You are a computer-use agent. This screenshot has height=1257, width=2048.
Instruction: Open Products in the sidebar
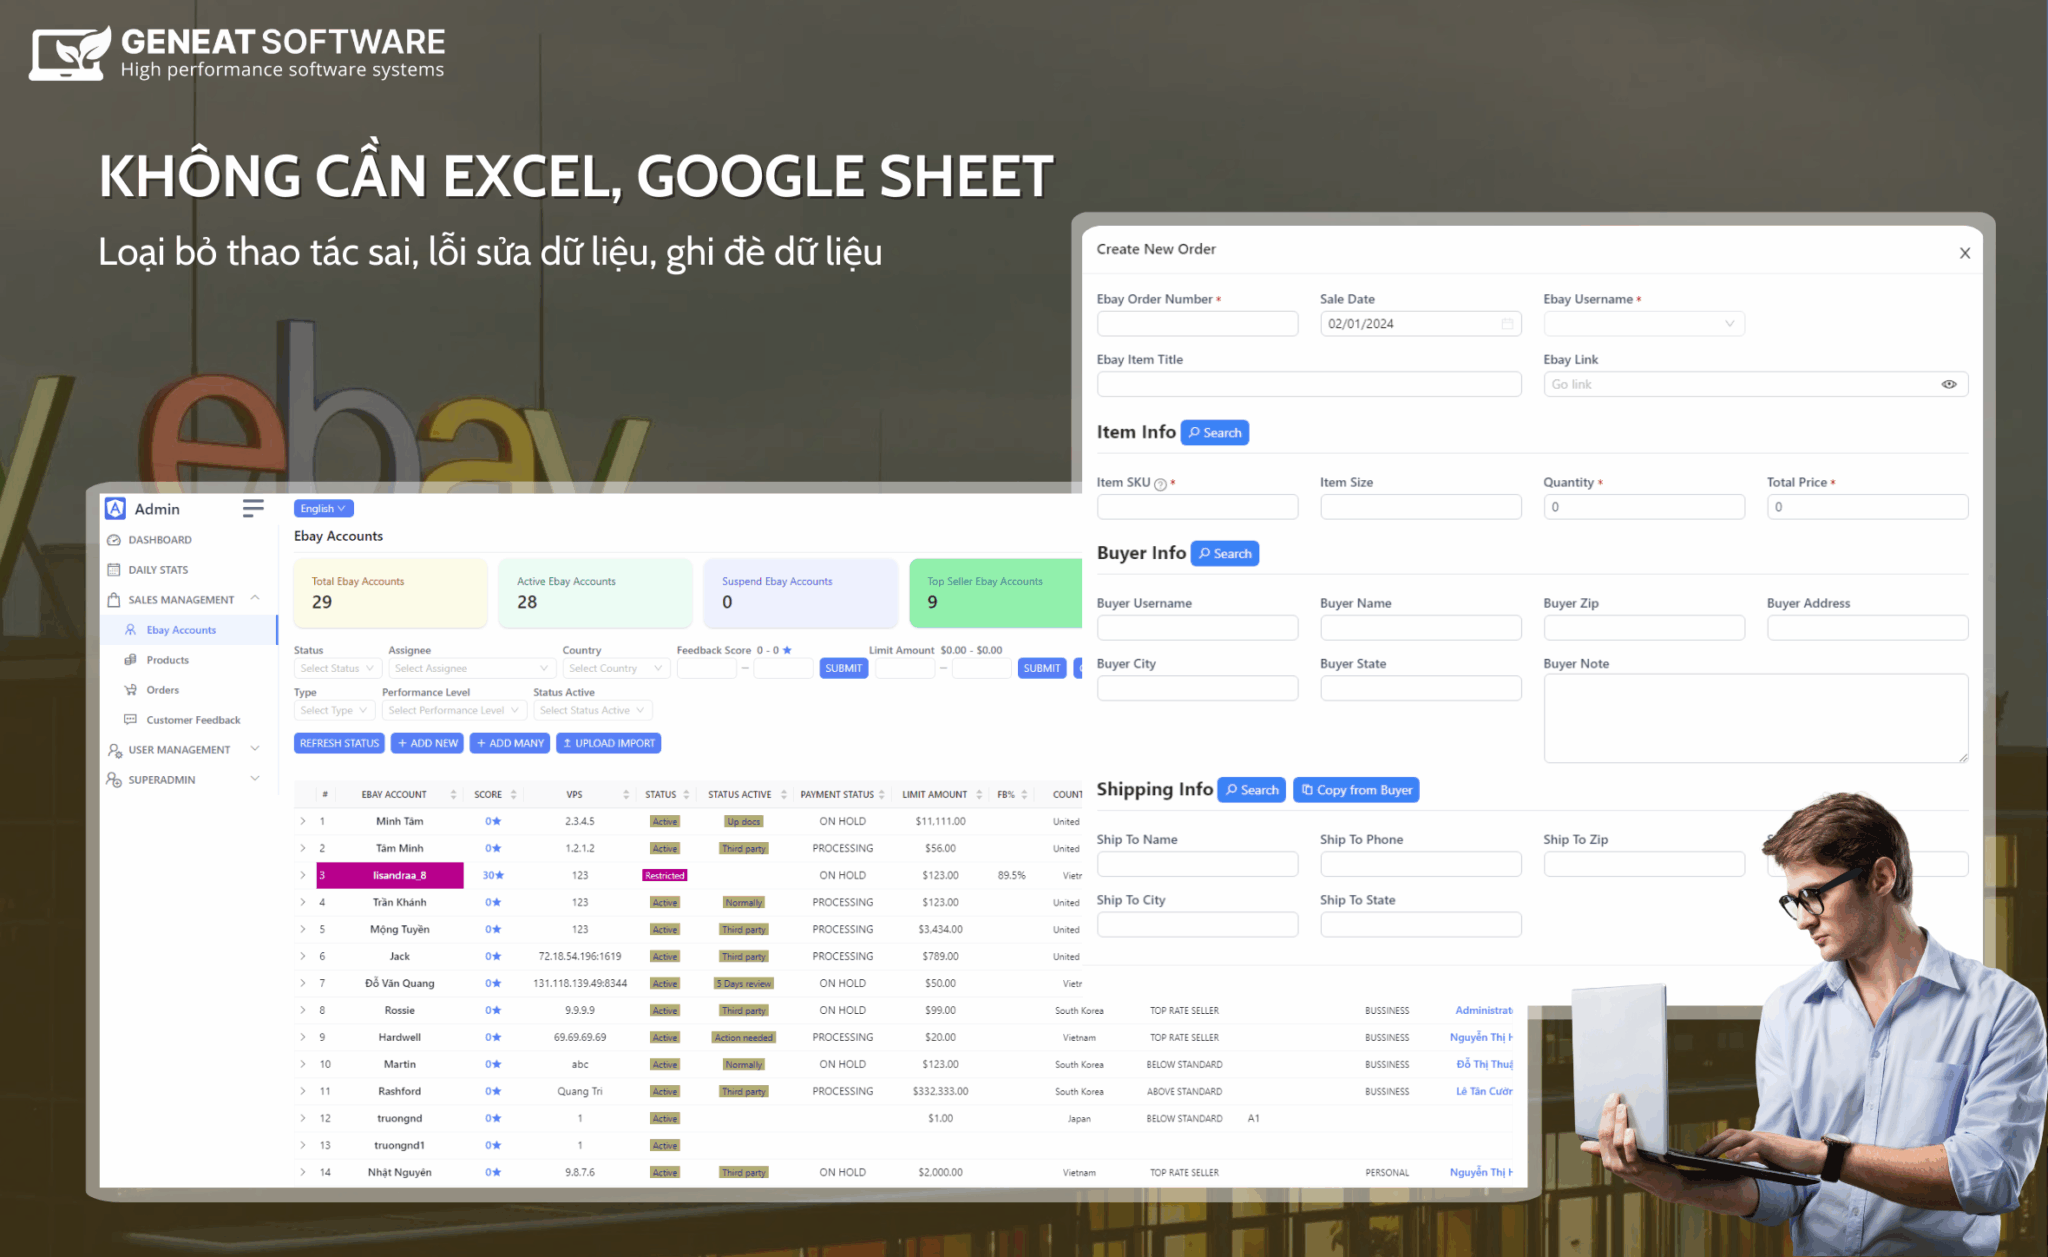click(x=167, y=660)
